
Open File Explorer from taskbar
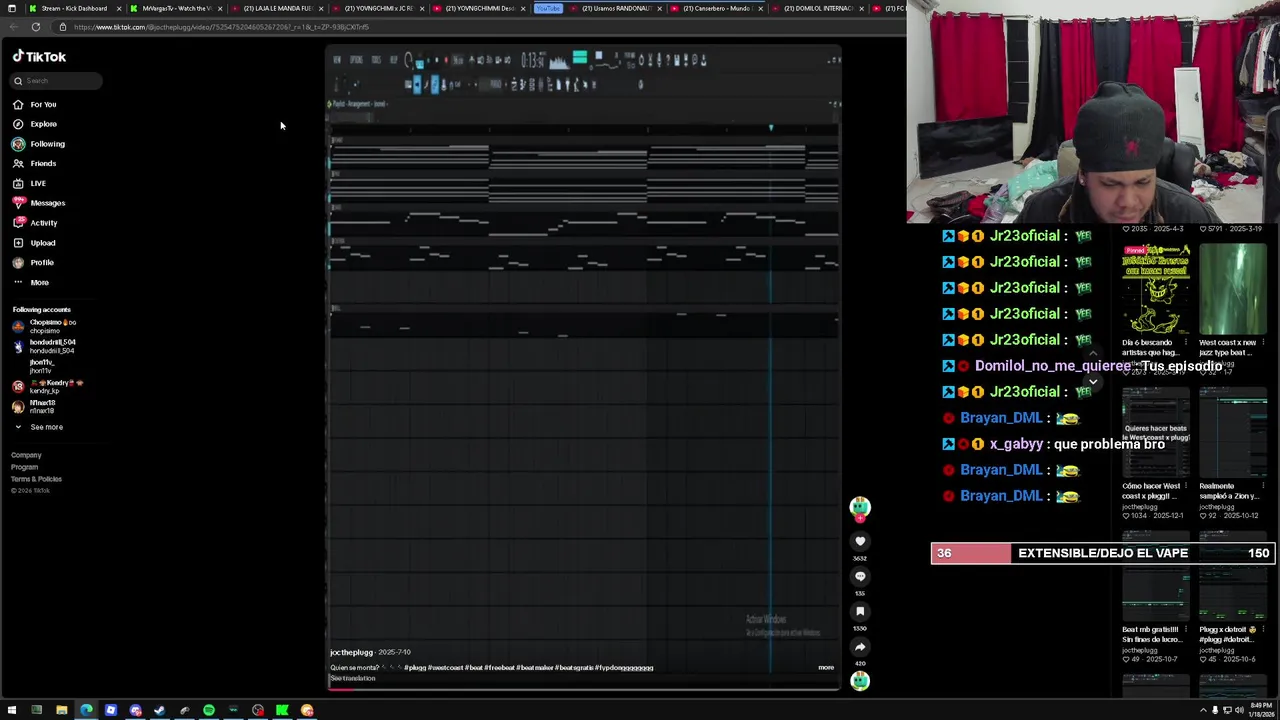click(61, 710)
